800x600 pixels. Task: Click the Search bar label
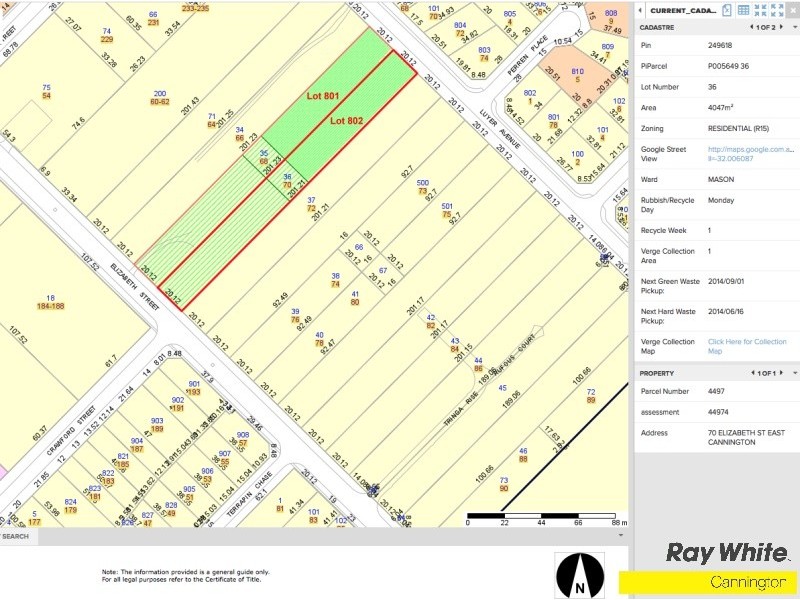[15, 536]
